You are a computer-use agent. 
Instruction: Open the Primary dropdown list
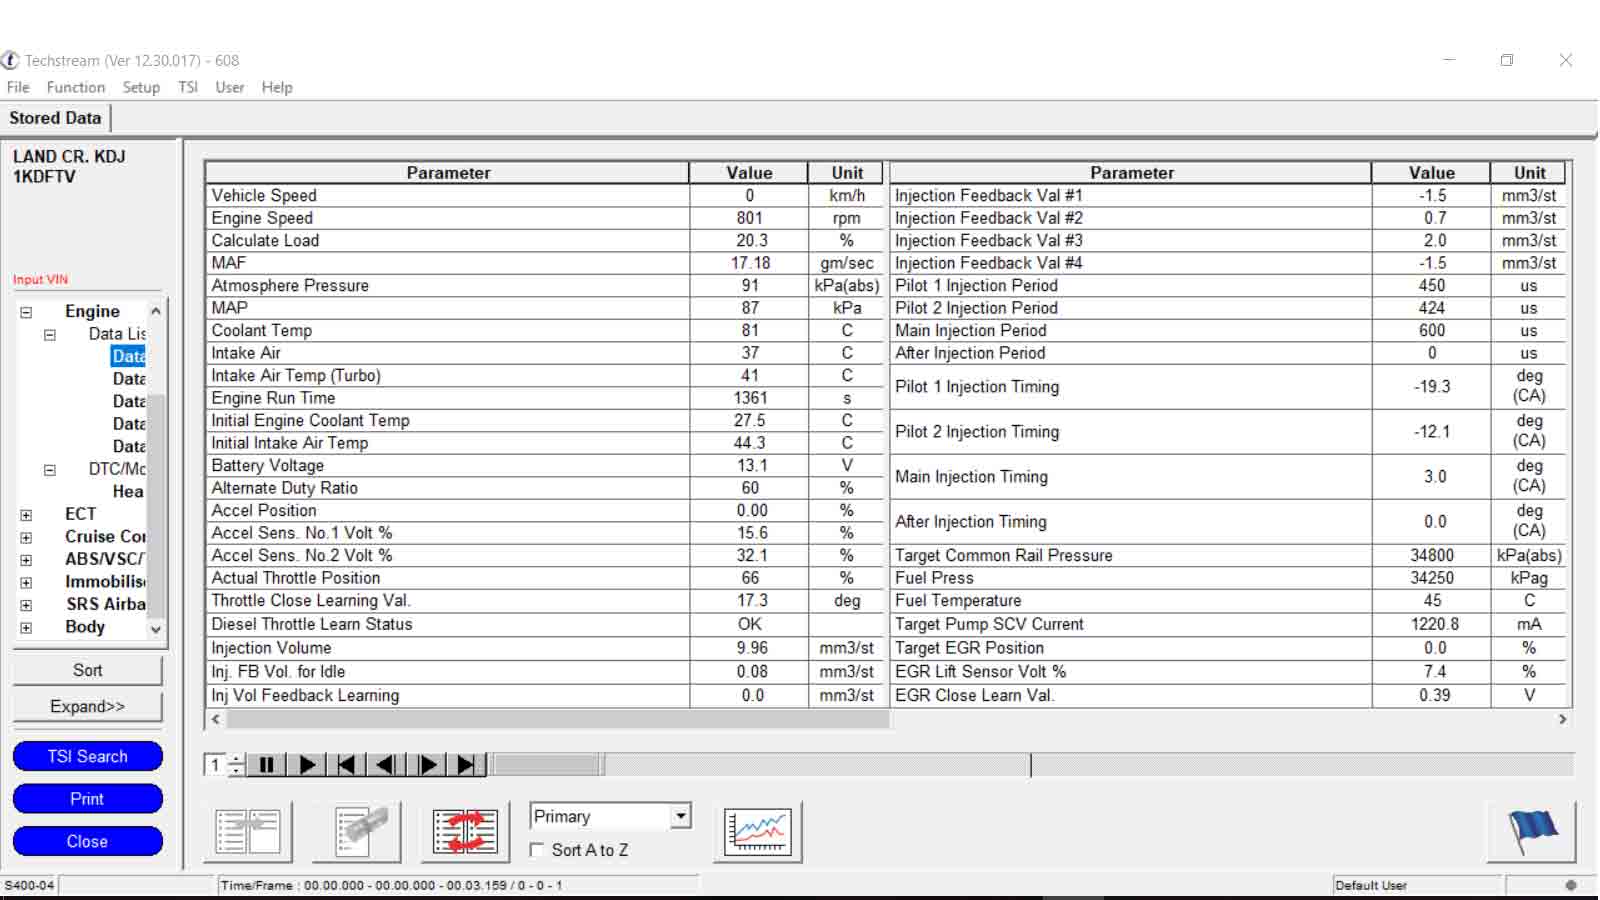(x=680, y=817)
